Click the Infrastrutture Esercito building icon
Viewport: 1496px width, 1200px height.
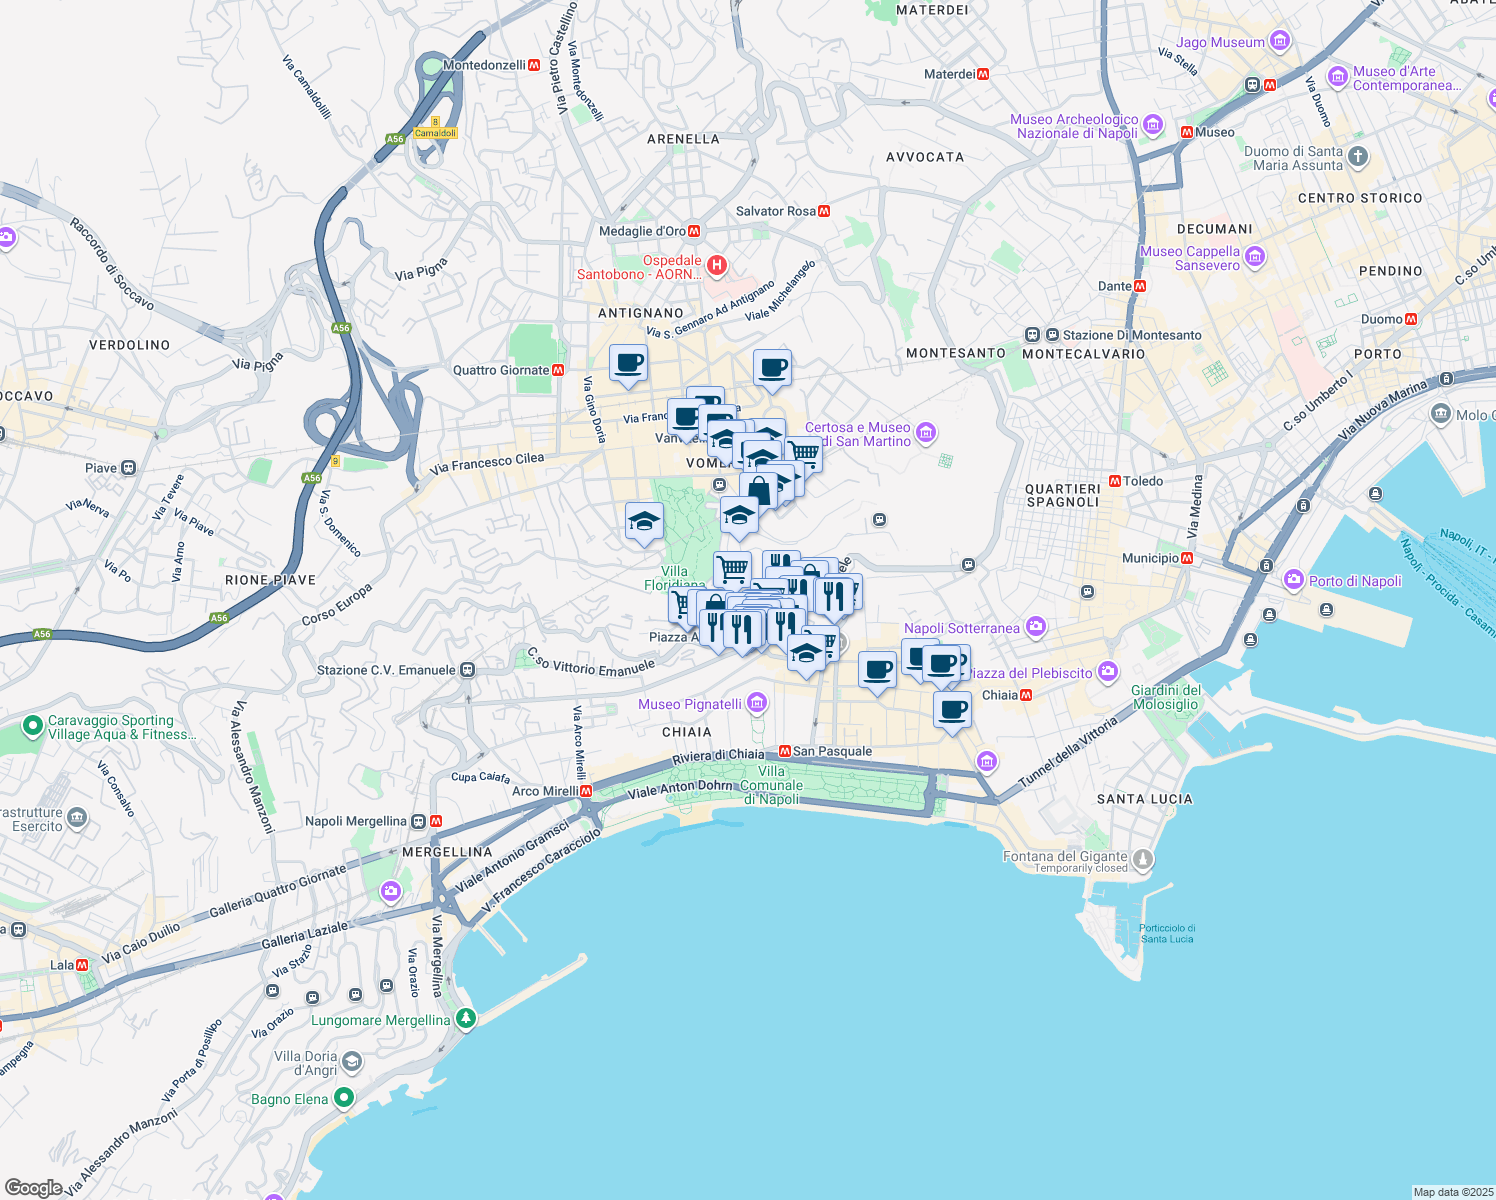(77, 819)
